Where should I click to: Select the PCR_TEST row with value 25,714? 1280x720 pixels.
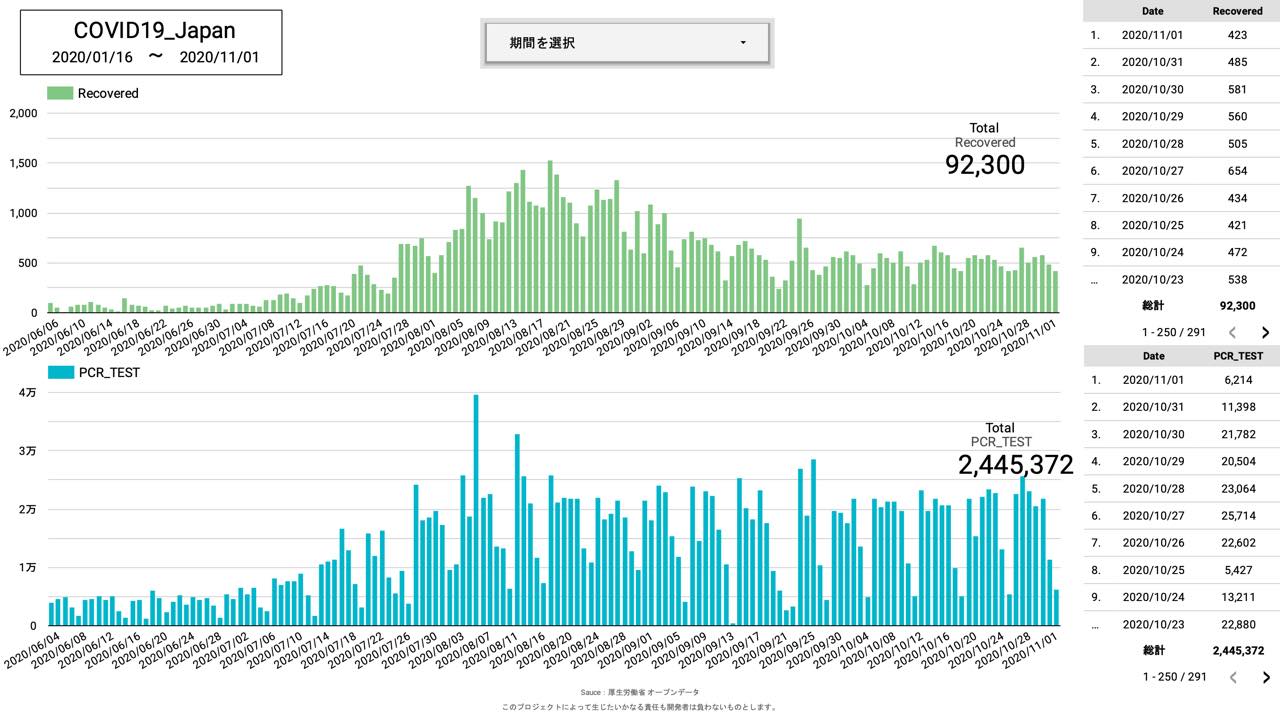[x=1180, y=516]
